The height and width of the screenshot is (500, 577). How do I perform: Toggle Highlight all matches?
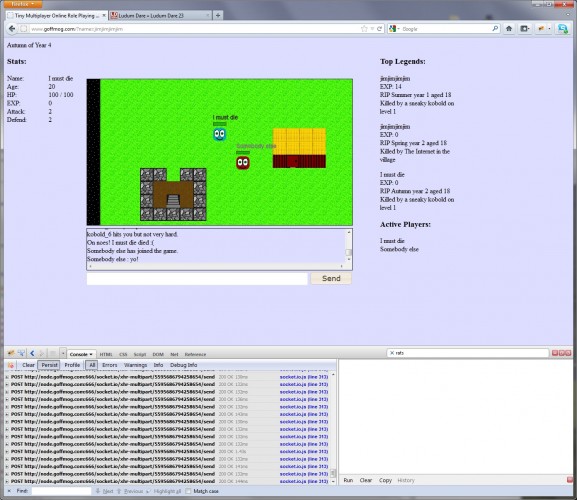point(164,491)
